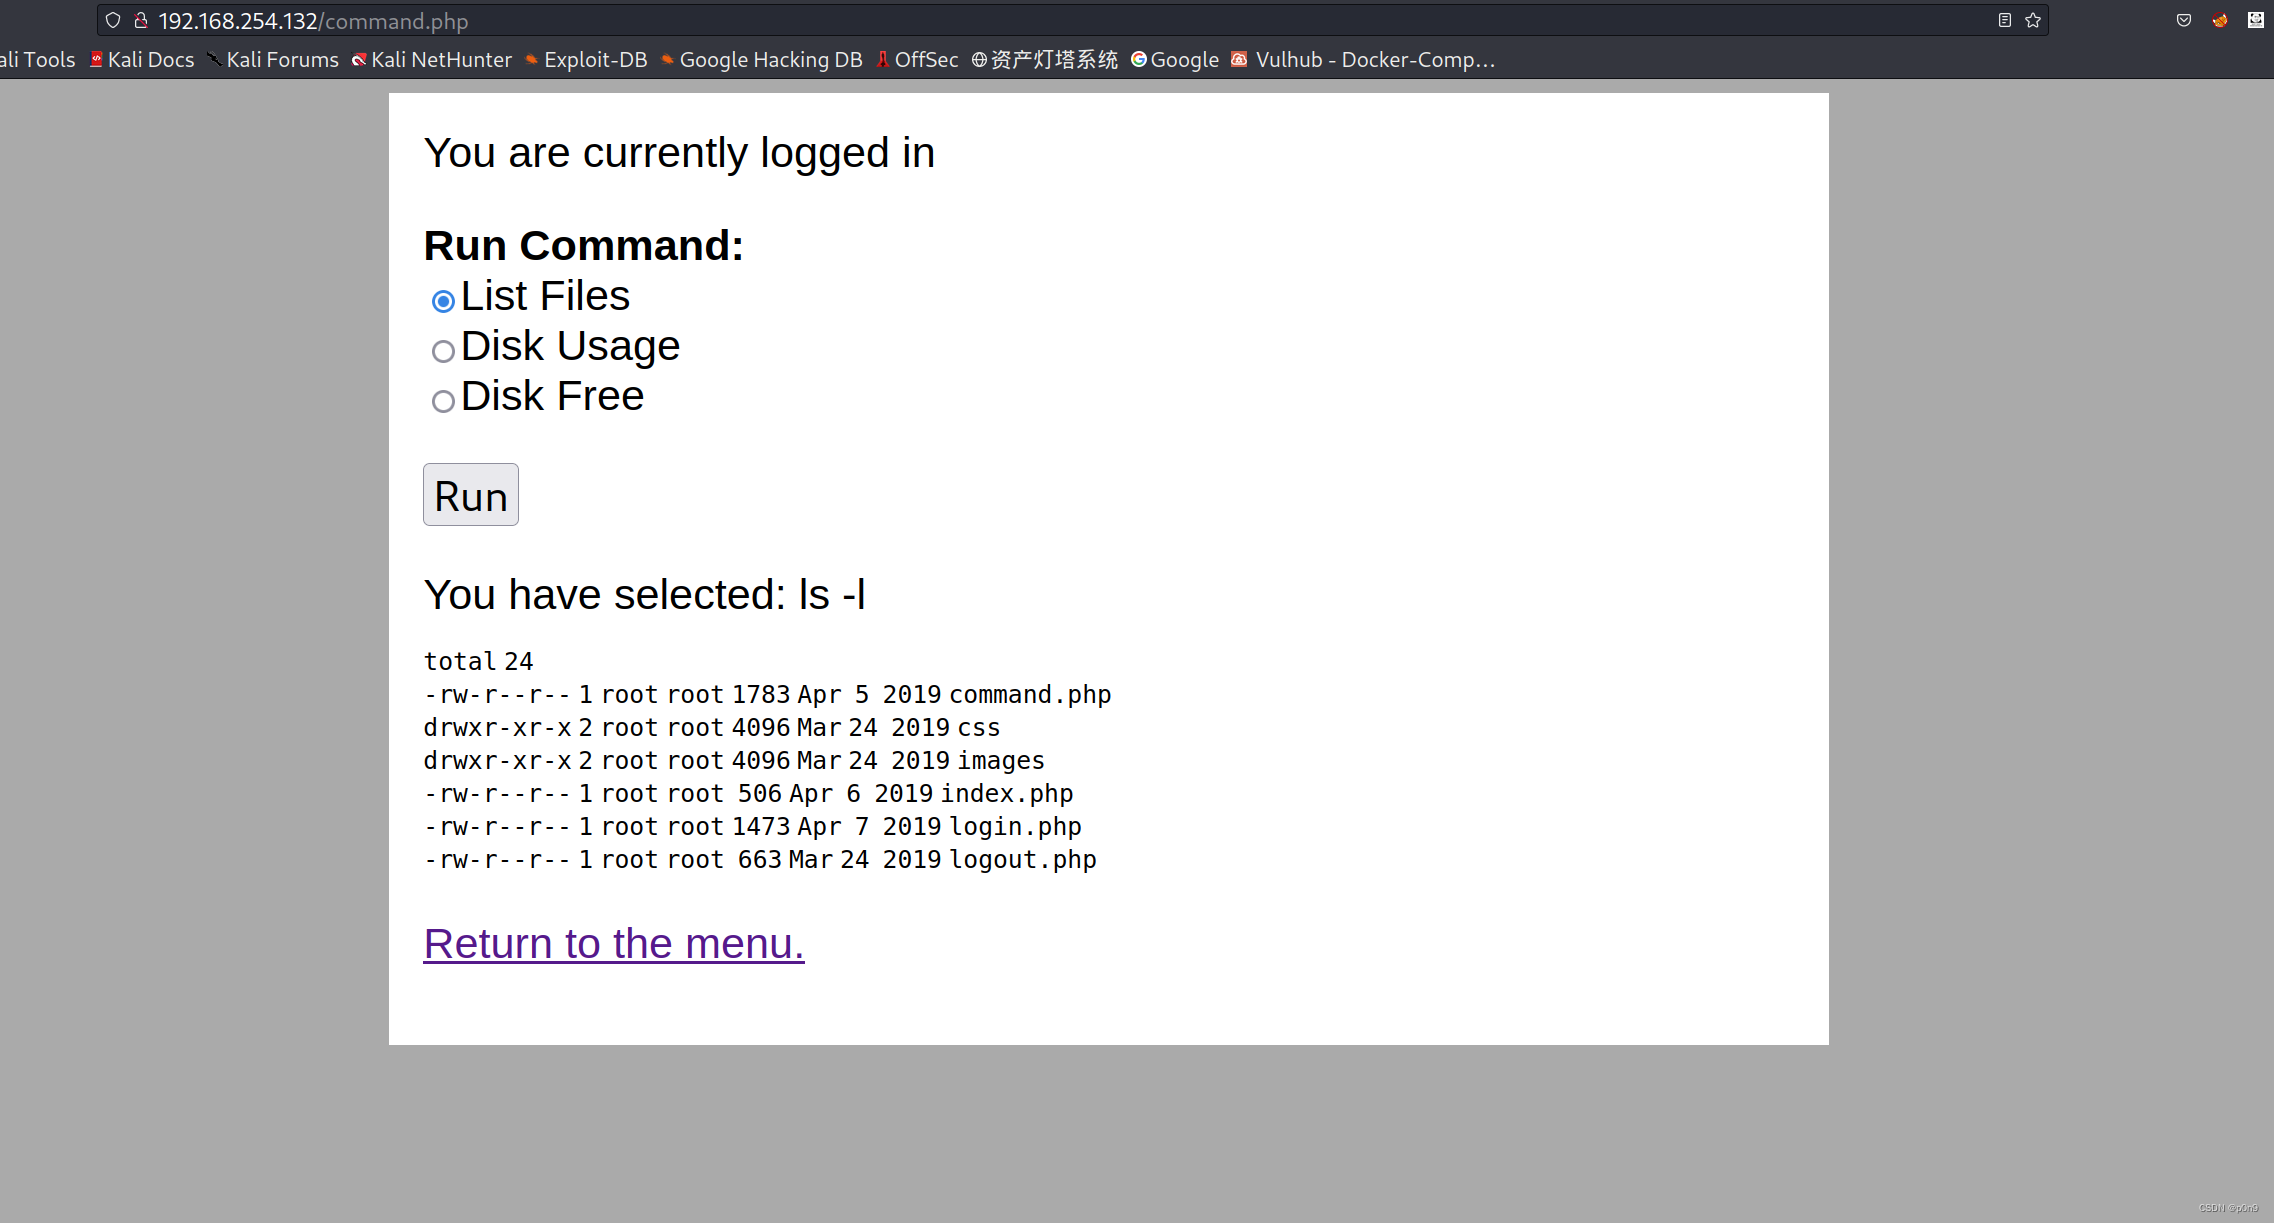Select the Disk Usage radio option
Viewport: 2274px width, 1223px height.
pyautogui.click(x=443, y=351)
